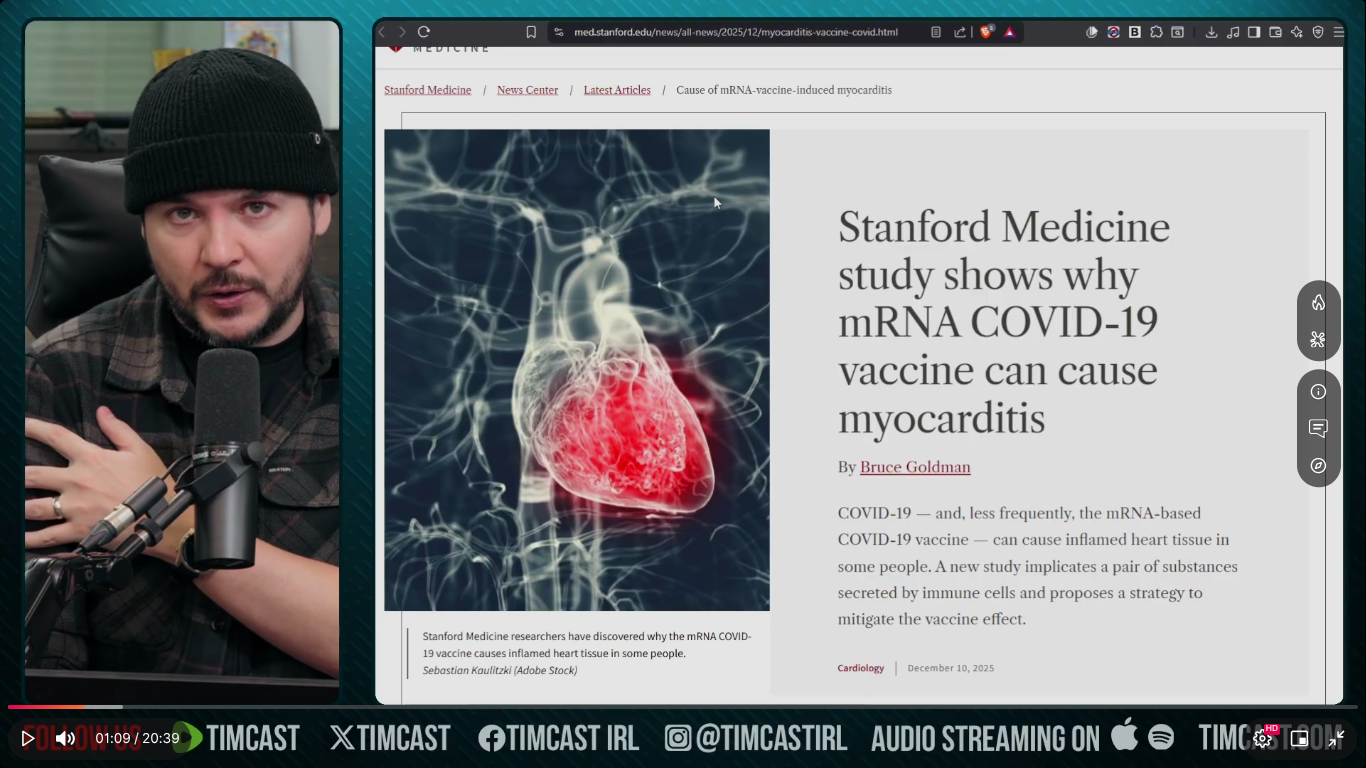Screen dimensions: 1366x768
Task: Go to News Center breadcrumb
Action: point(528,90)
